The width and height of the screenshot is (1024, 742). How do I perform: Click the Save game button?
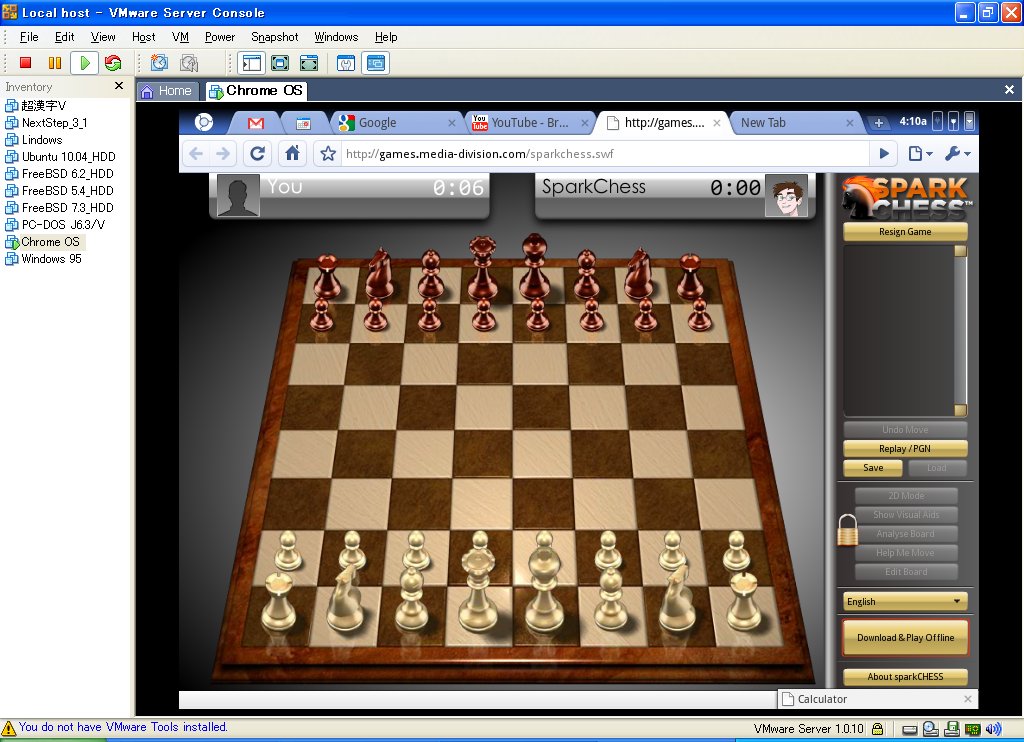pyautogui.click(x=873, y=468)
